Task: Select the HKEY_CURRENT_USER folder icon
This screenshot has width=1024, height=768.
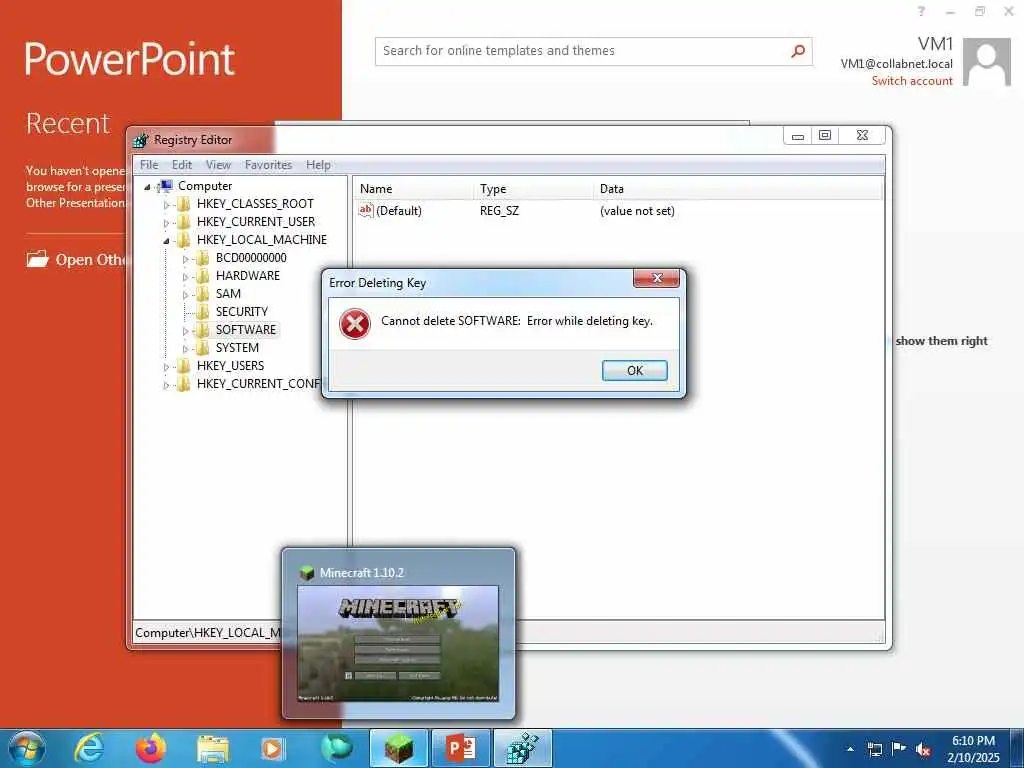Action: pos(184,222)
